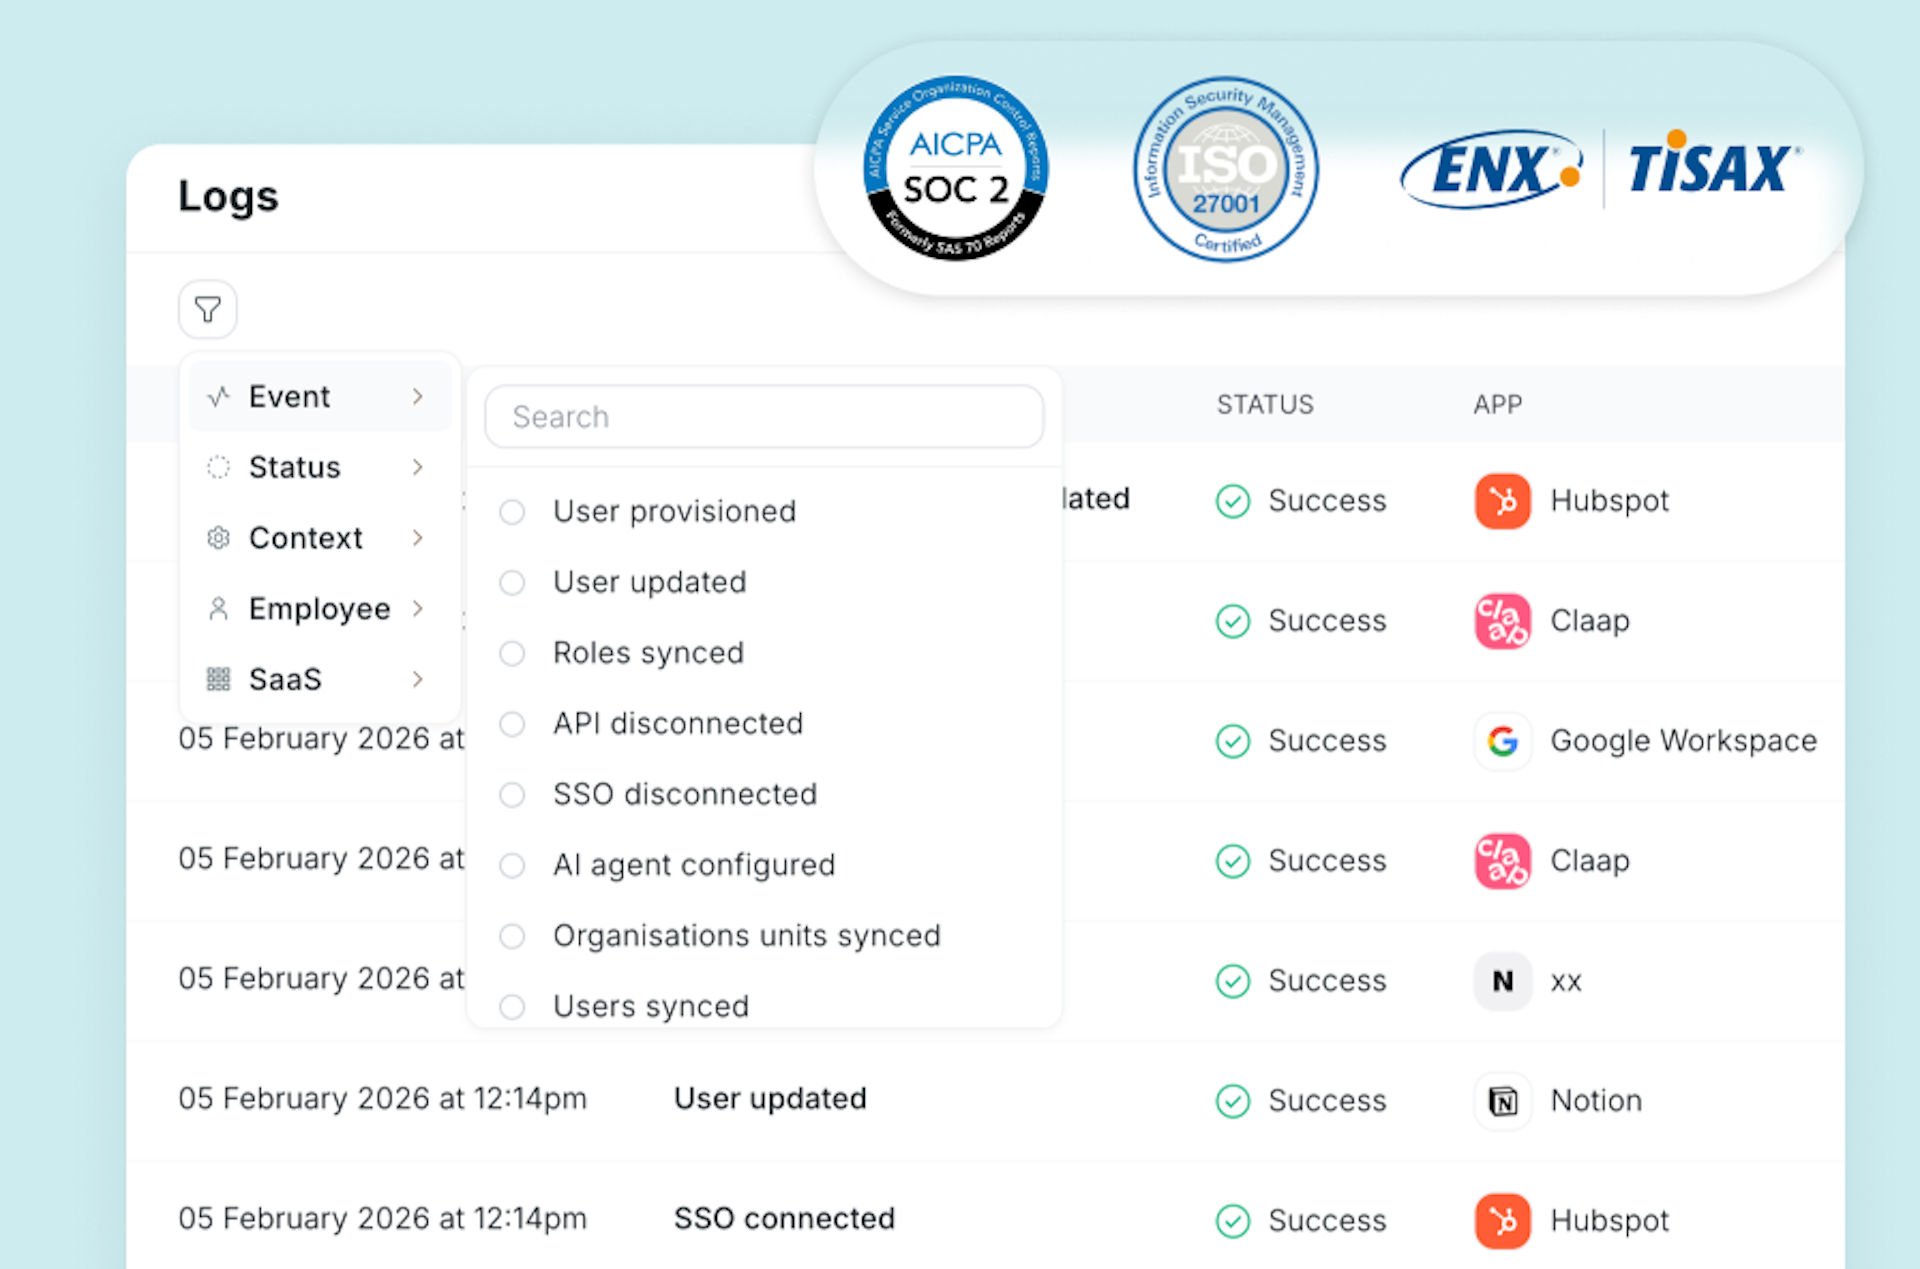The image size is (1920, 1269).
Task: Focus the event Search input field
Action: tap(764, 417)
